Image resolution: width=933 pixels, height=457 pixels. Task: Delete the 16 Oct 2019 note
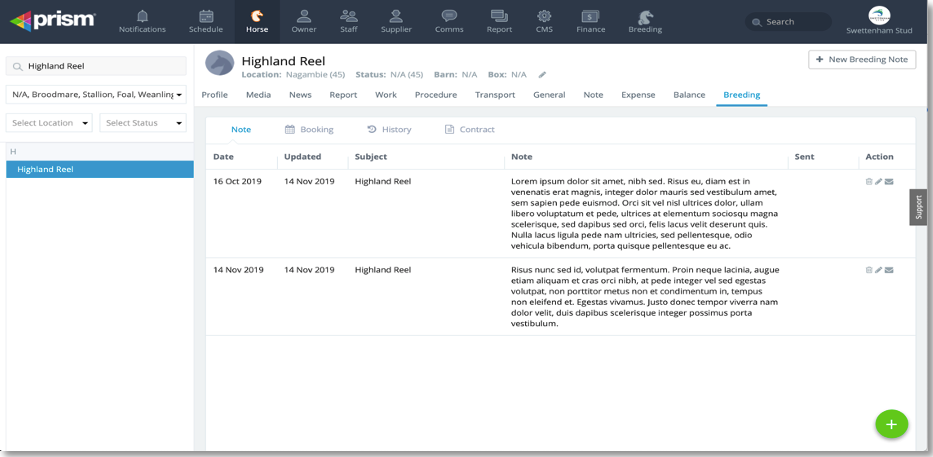[869, 182]
